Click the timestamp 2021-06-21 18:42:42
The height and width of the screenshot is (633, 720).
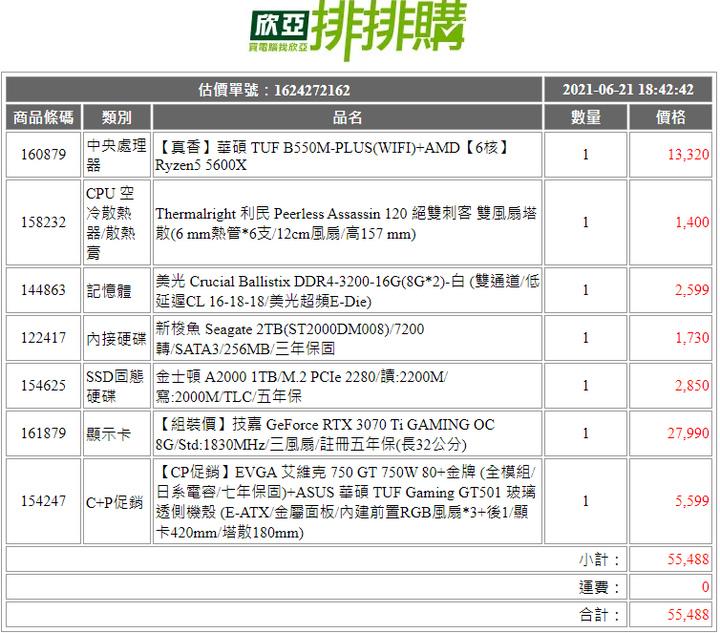[x=628, y=90]
